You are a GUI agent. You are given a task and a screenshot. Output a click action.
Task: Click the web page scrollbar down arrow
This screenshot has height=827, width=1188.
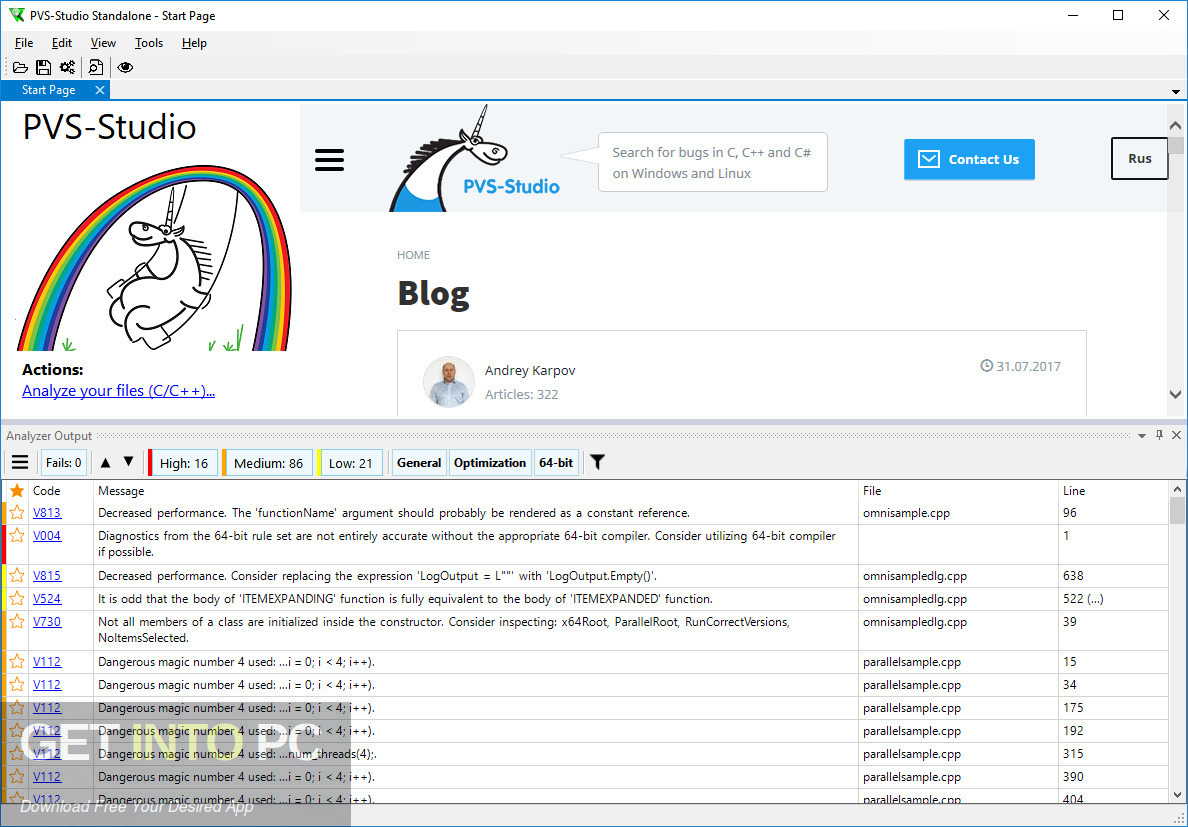tap(1175, 395)
